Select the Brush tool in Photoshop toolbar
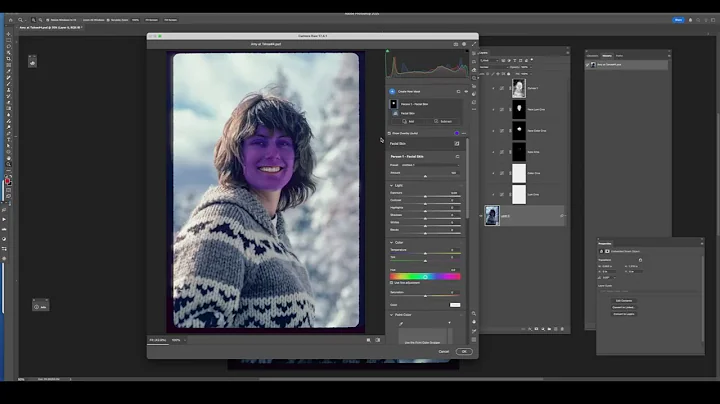This screenshot has width=720, height=404. 8,84
